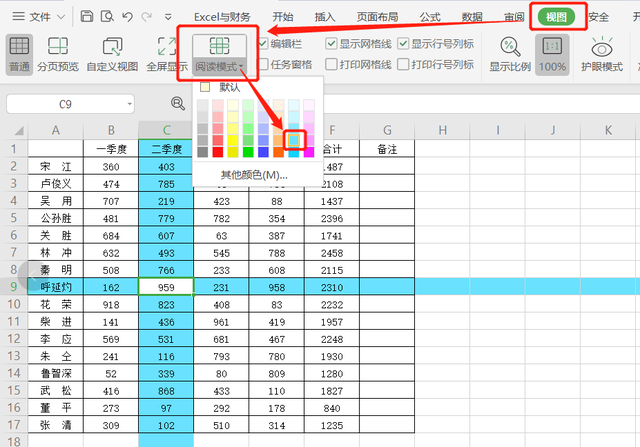This screenshot has width=640, height=447.
Task: Switch to the Excel与财务 tab
Action: (222, 17)
